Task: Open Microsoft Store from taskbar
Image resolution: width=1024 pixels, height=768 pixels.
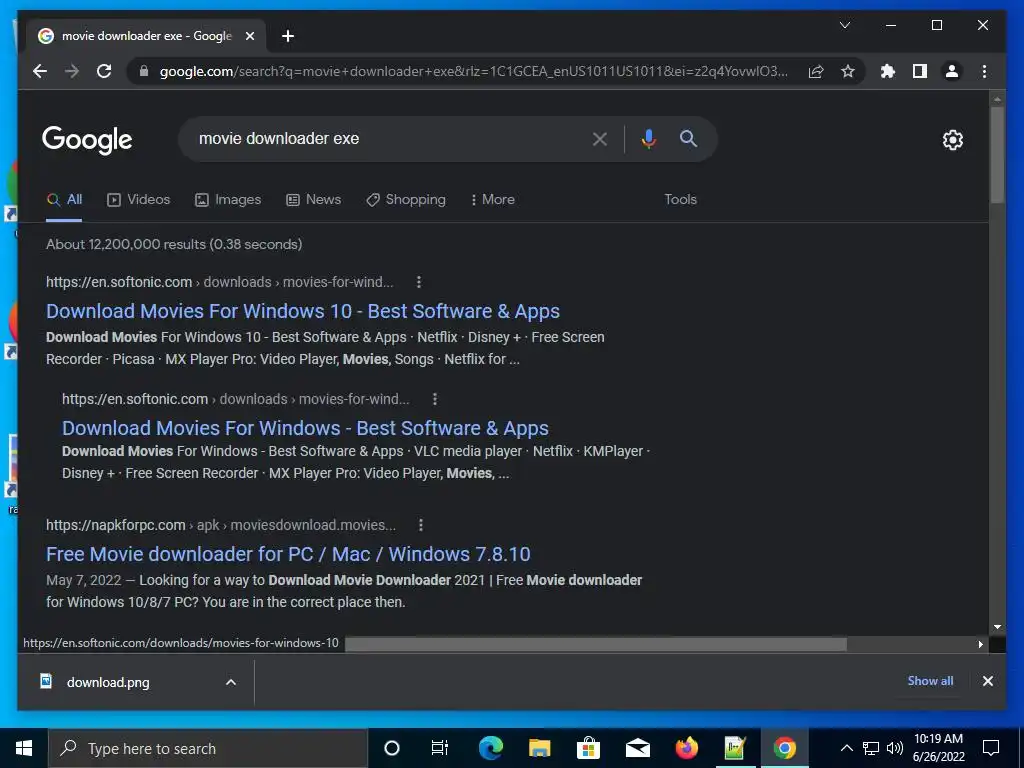Action: pyautogui.click(x=588, y=748)
